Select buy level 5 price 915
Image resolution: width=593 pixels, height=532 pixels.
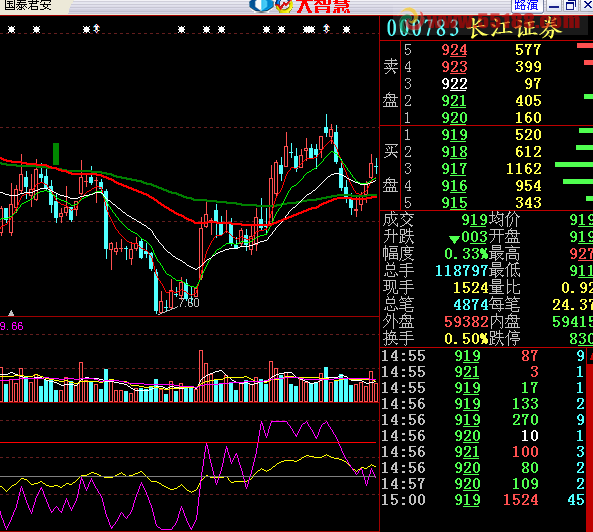coord(454,203)
